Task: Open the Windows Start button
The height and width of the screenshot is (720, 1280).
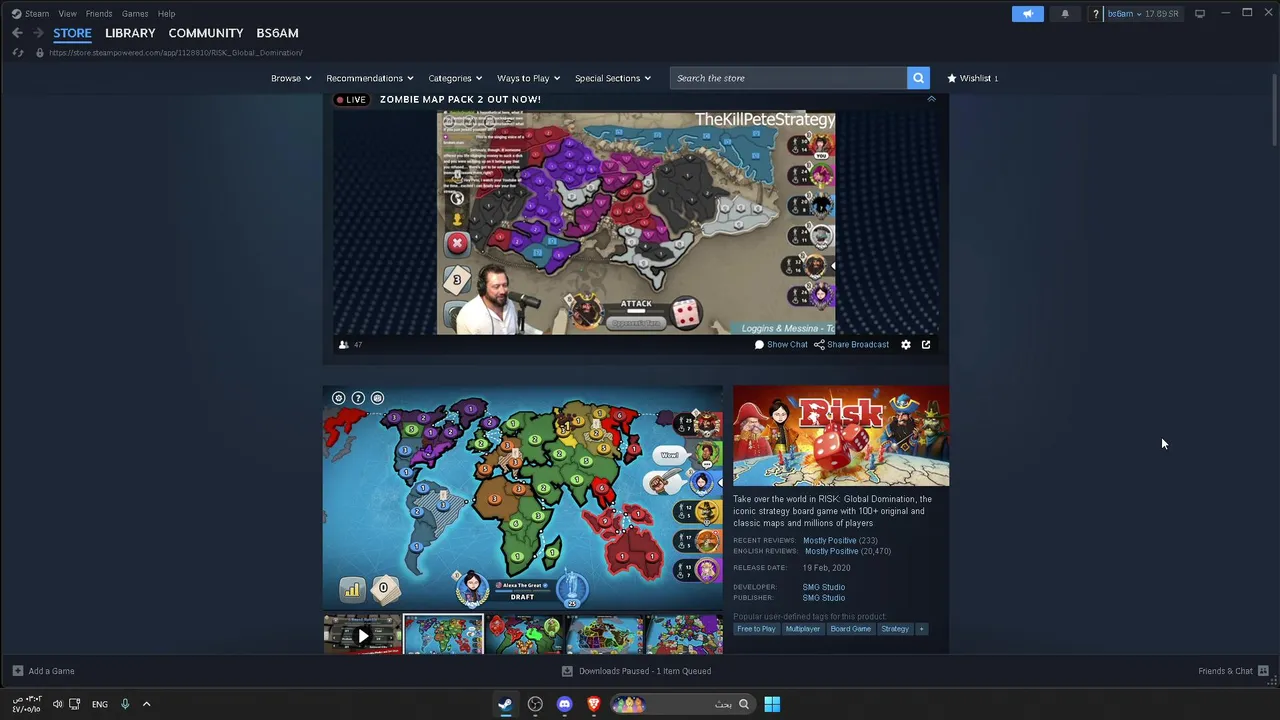Action: [772, 704]
